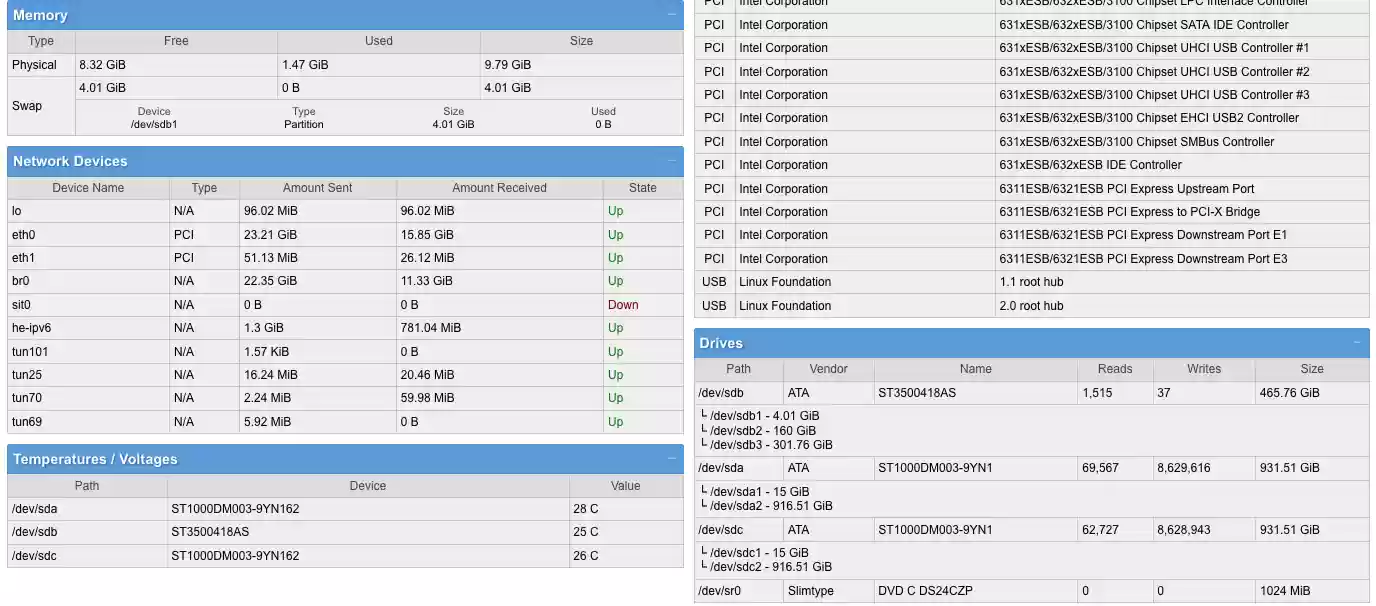Image resolution: width=1376 pixels, height=606 pixels.
Task: Collapse the Memory panel using its minus icon
Action: coord(671,15)
